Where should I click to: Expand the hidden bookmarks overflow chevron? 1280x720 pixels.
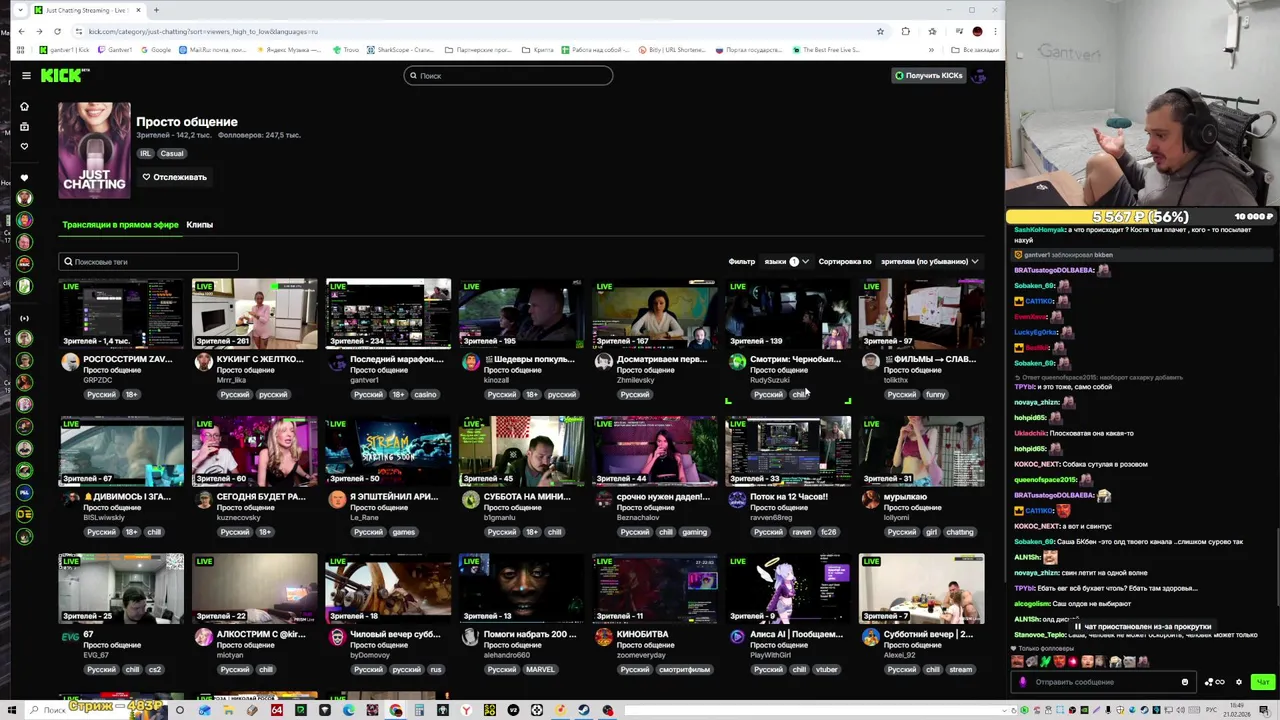[x=931, y=49]
